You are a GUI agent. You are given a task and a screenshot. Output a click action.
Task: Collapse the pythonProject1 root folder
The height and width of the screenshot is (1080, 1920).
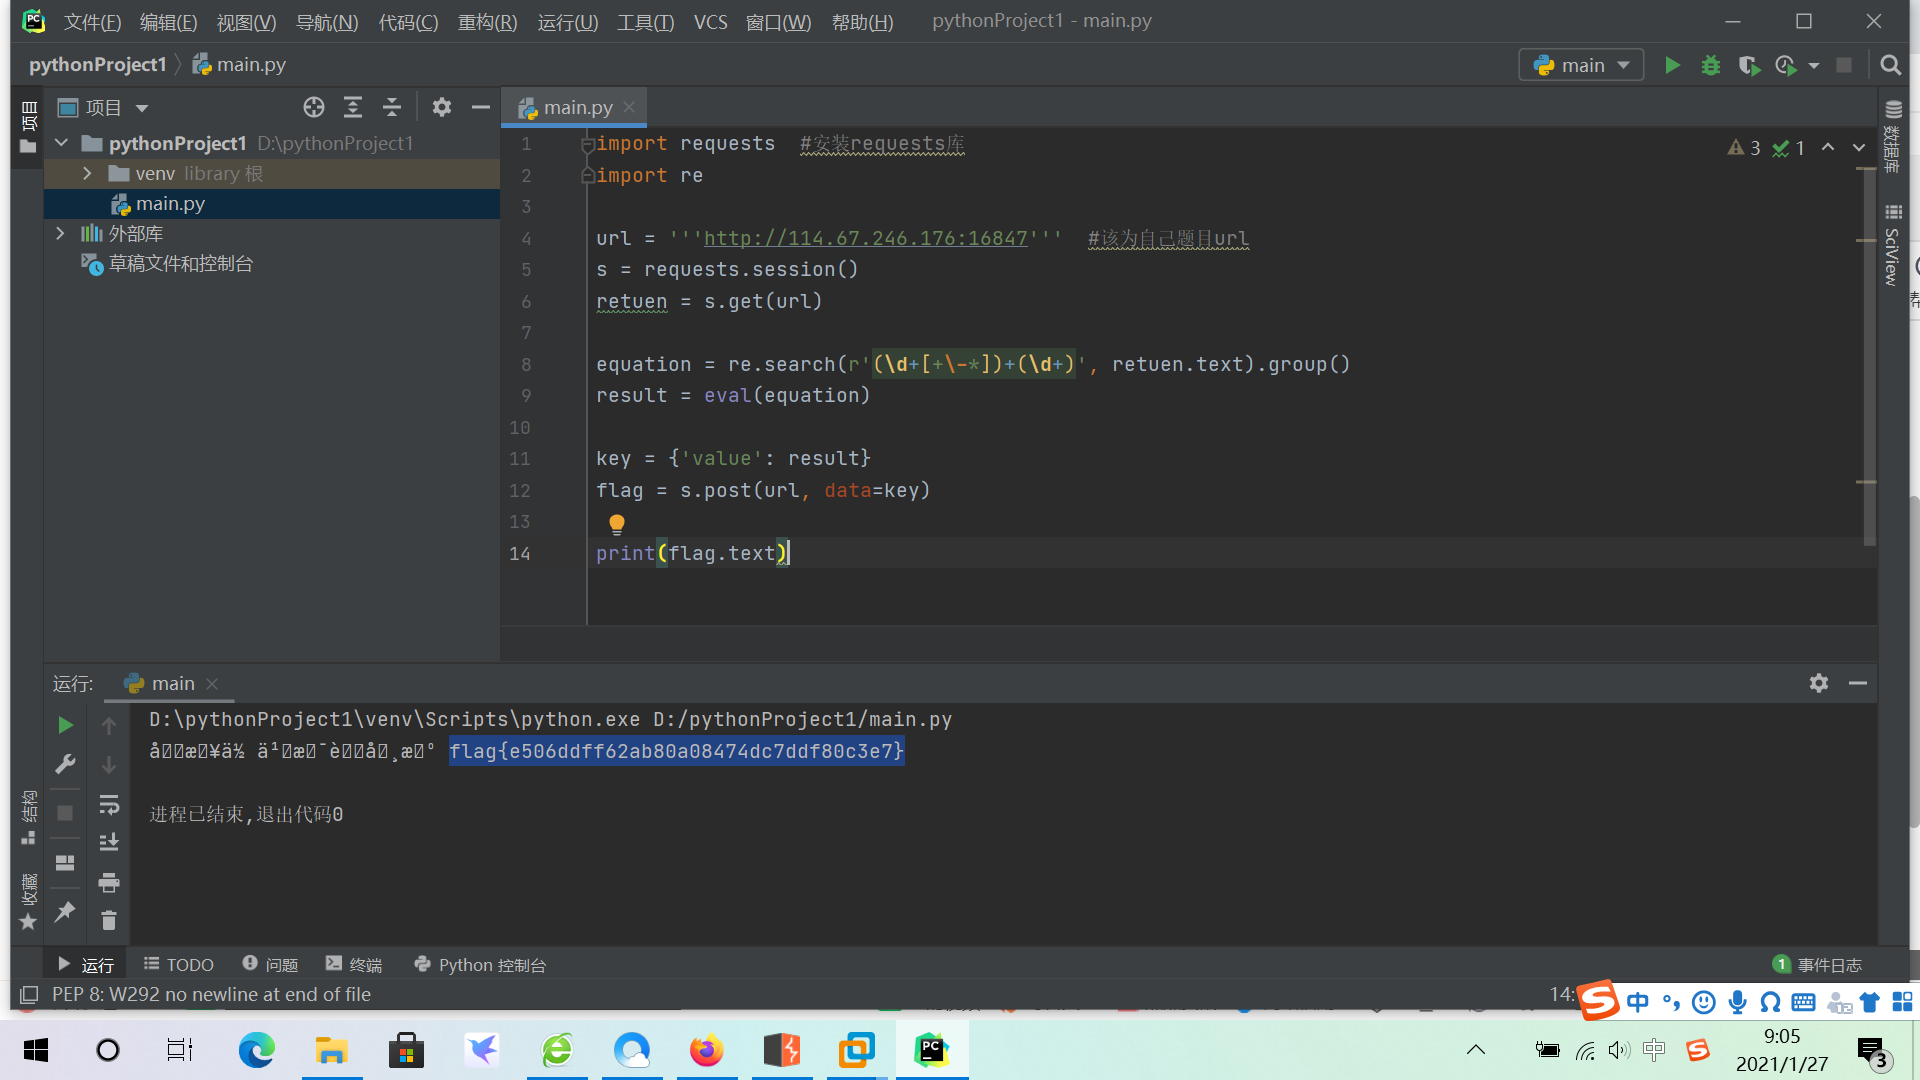point(62,143)
